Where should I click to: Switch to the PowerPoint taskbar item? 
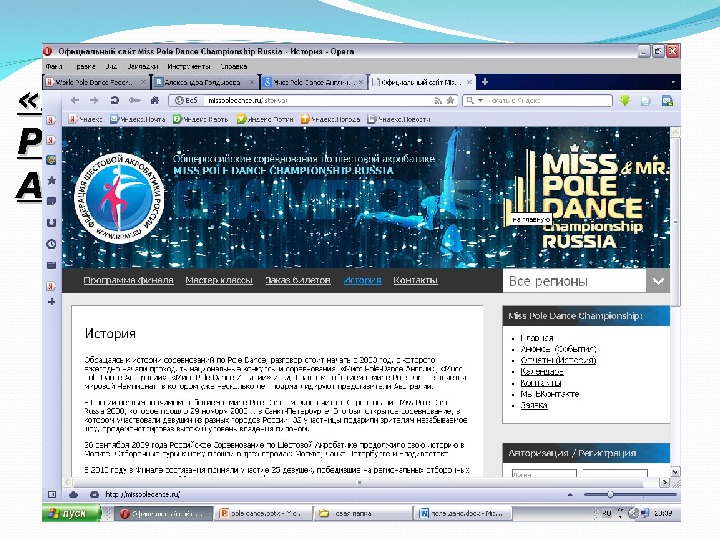click(264, 513)
